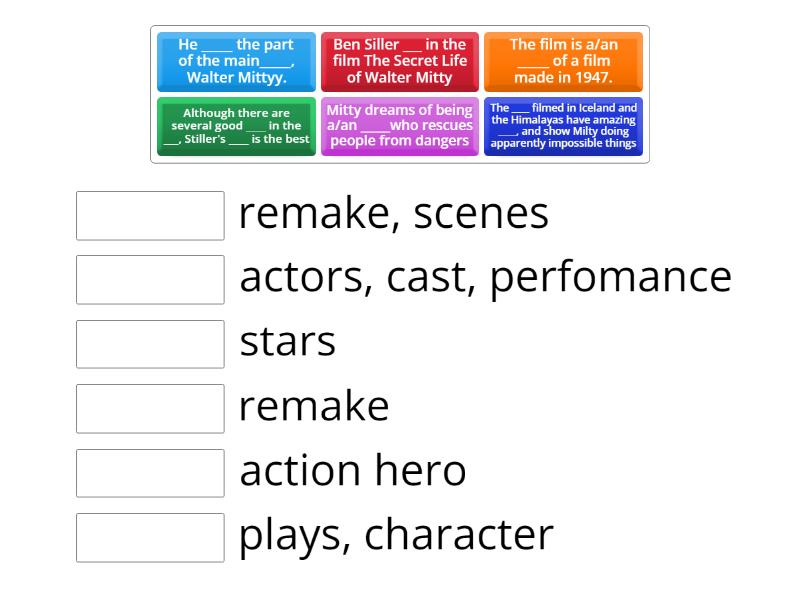Click the answer slot beside 'stars'

149,345
